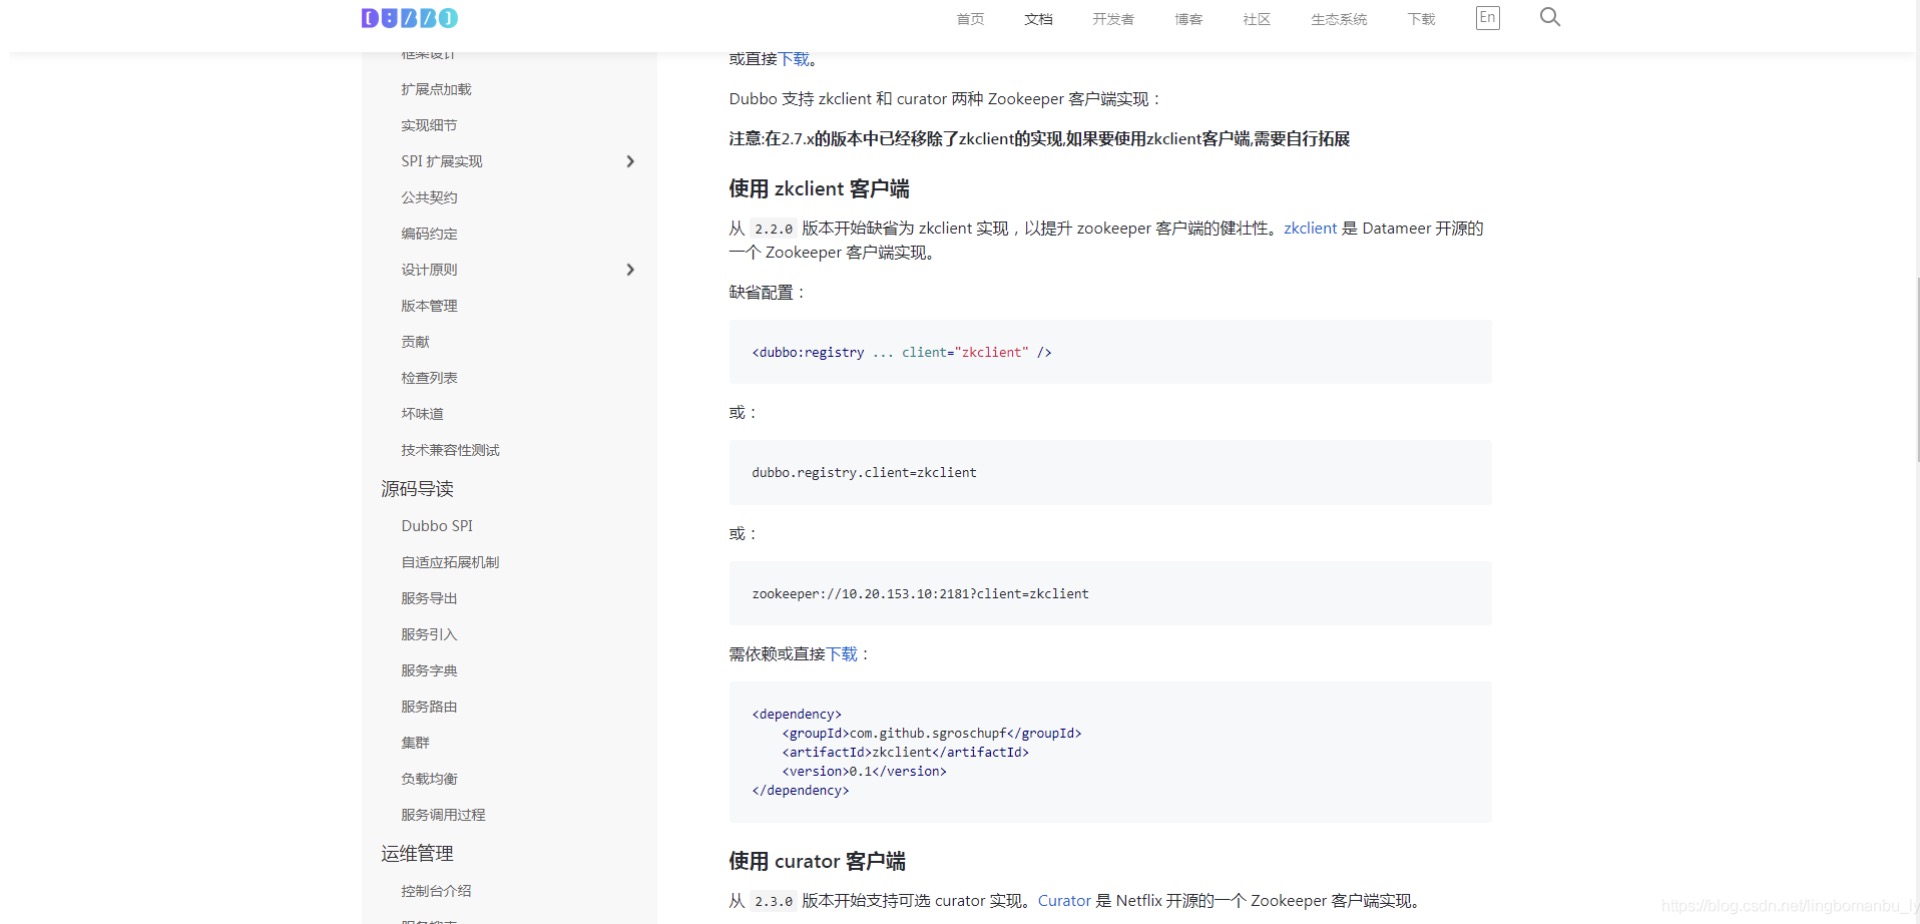Click the Dubbo logo
The image size is (1920, 924).
point(408,17)
